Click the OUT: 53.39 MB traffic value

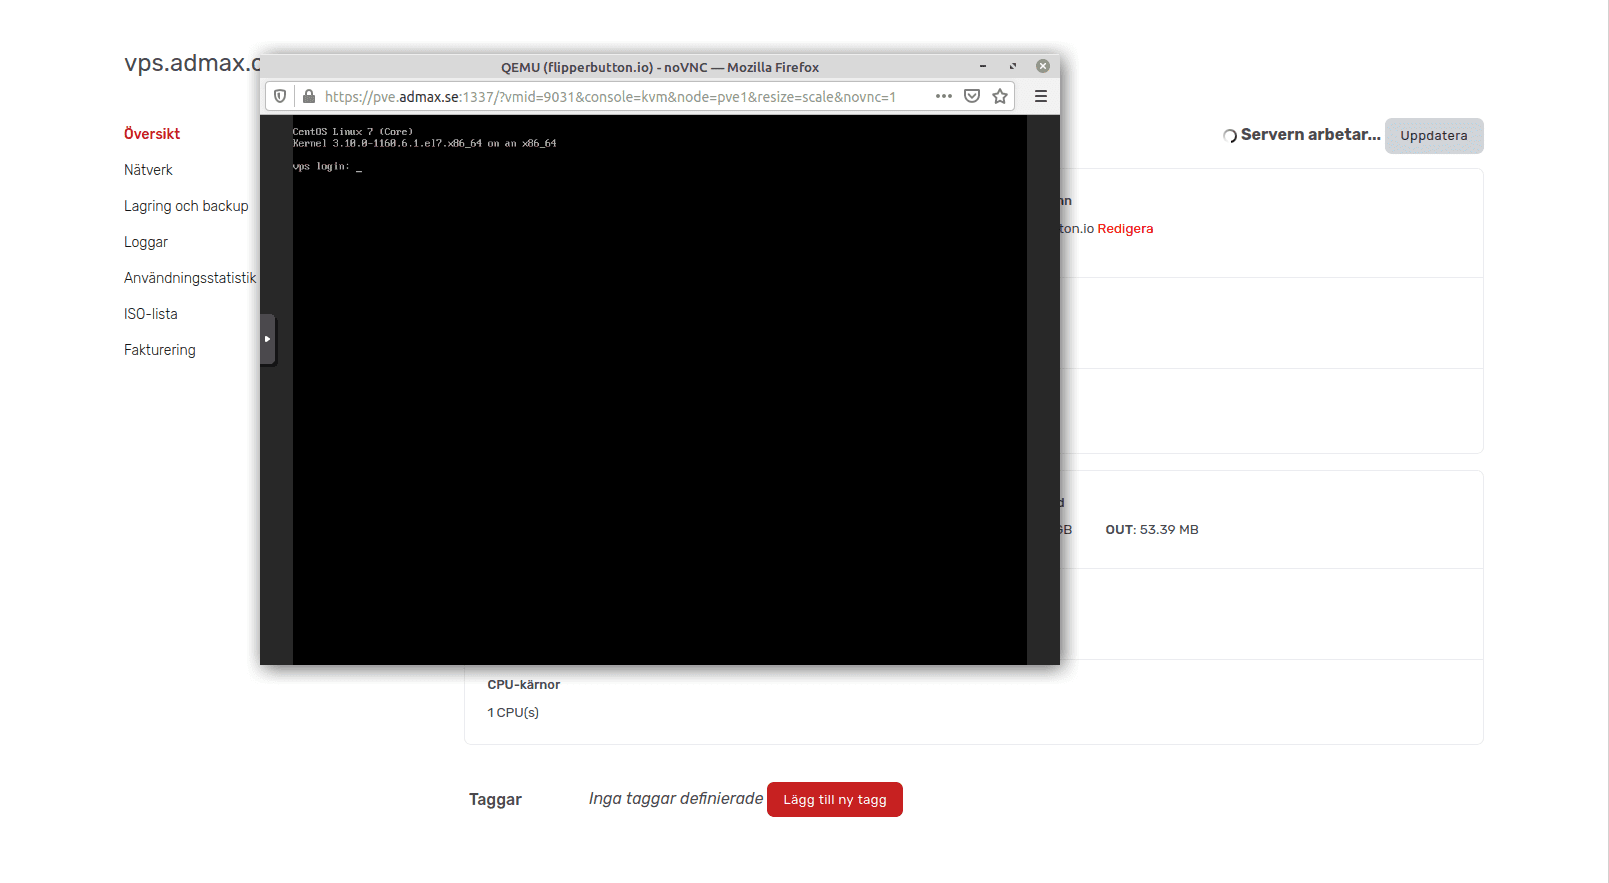[1152, 530]
